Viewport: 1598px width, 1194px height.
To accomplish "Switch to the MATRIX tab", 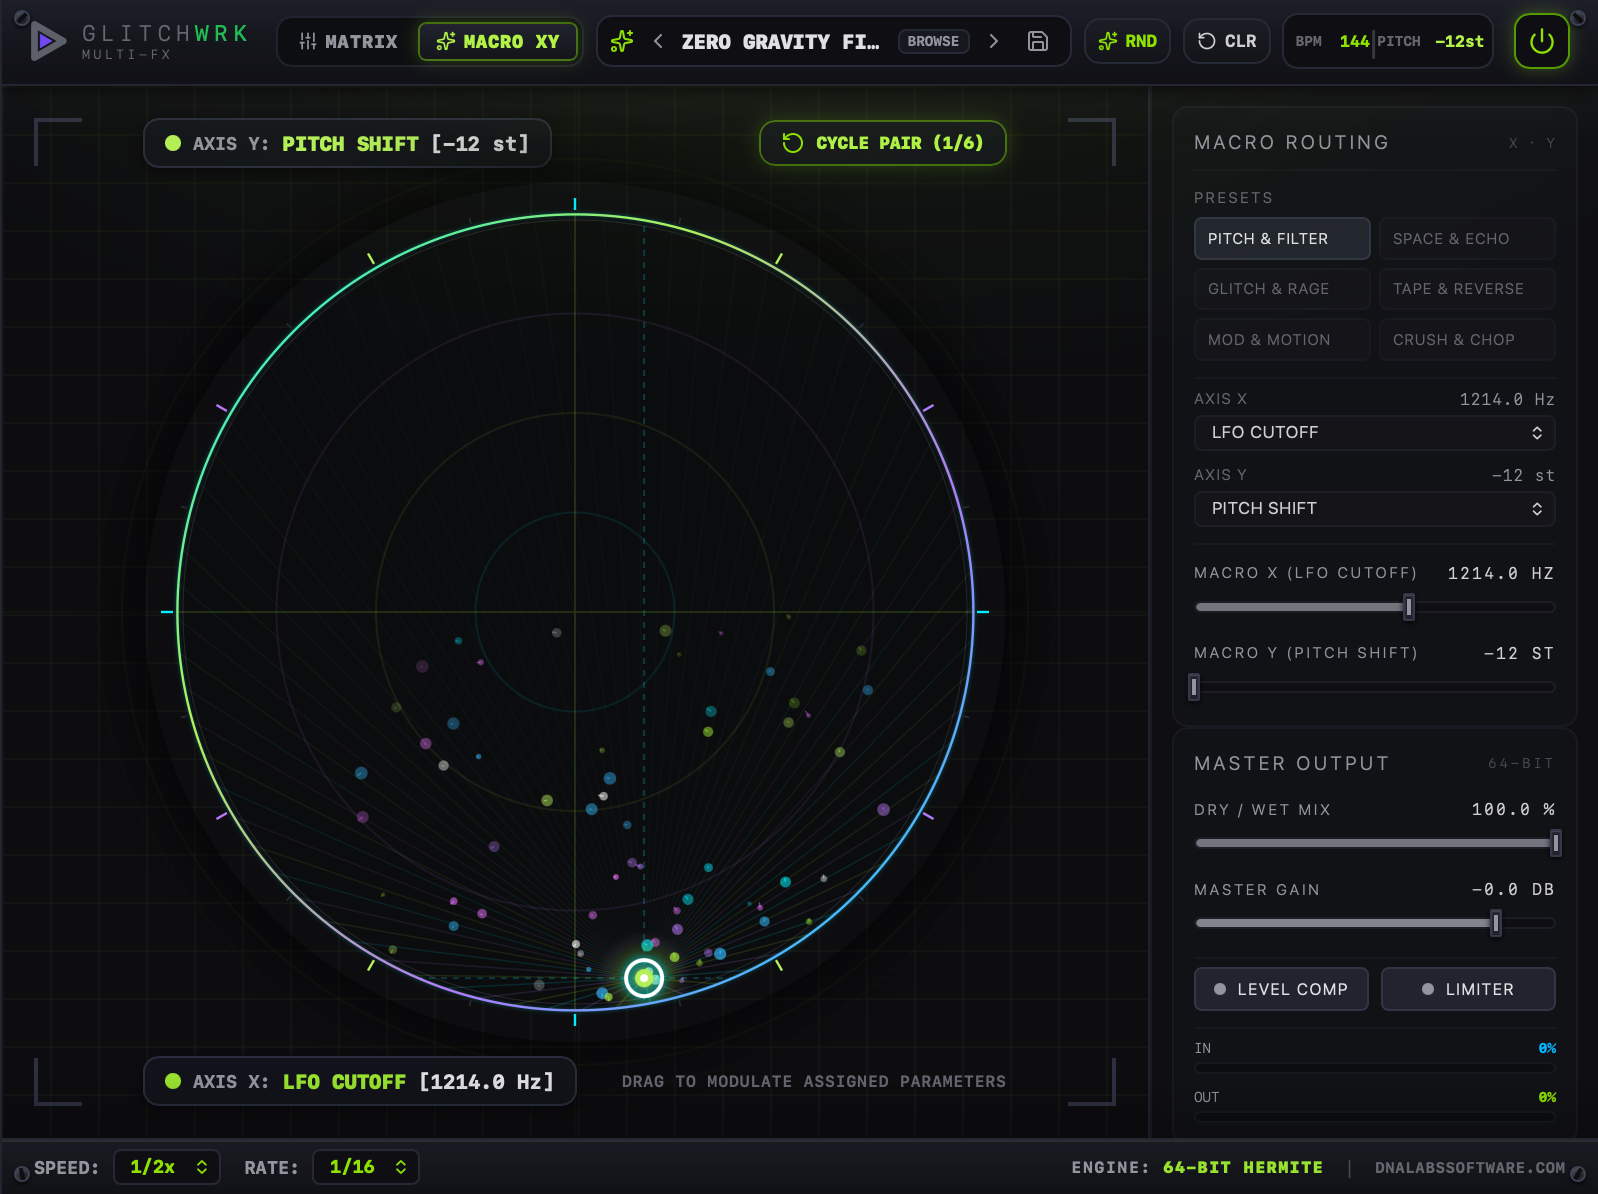I will (x=348, y=41).
